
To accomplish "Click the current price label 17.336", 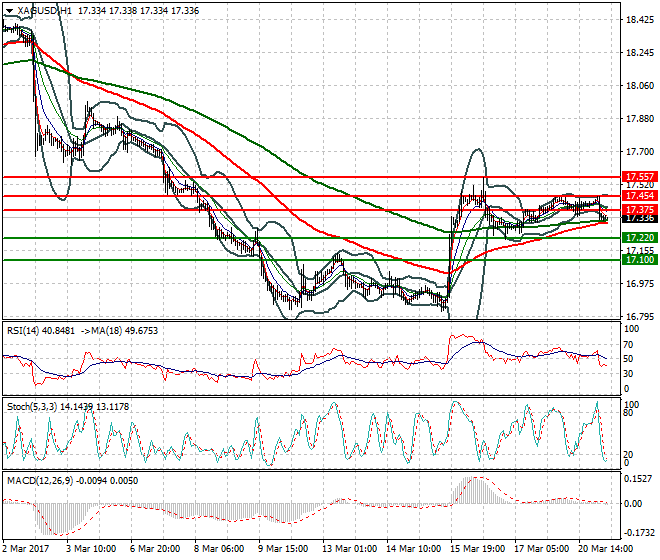I will [639, 219].
